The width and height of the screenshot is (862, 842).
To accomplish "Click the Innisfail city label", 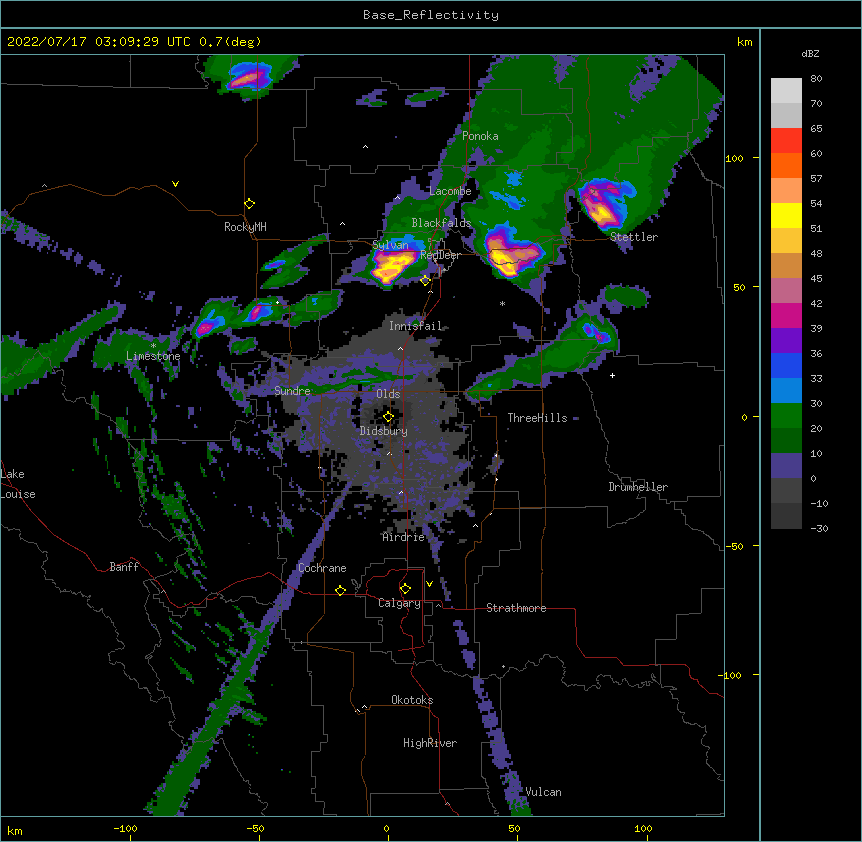I will (x=415, y=326).
